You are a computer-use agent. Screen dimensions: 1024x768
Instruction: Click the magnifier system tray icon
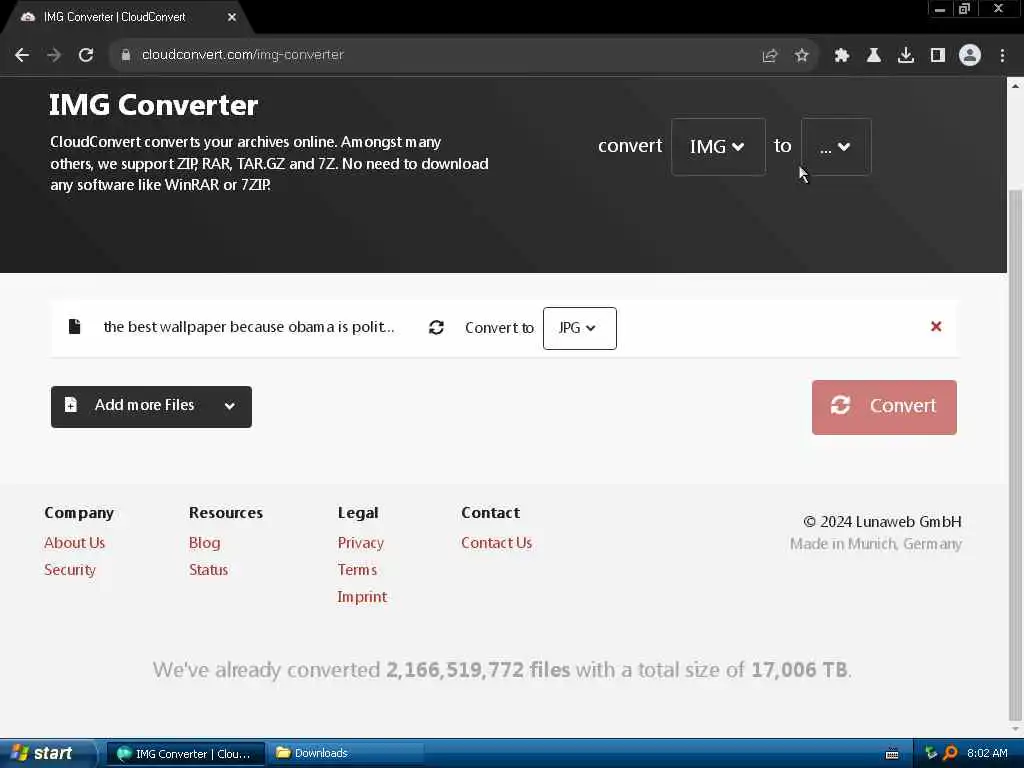point(950,753)
